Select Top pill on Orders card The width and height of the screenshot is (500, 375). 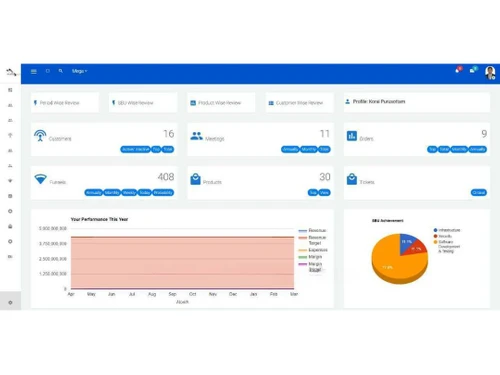(x=432, y=149)
